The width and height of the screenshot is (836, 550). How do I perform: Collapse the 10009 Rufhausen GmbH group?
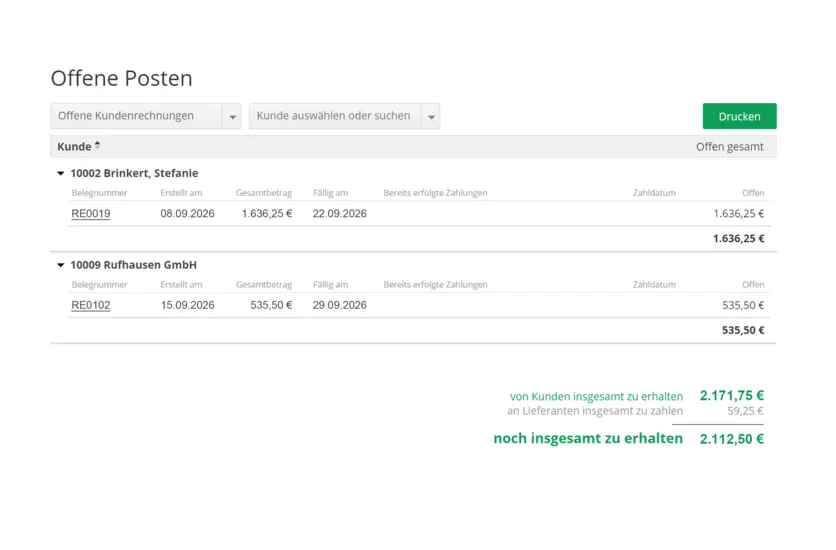click(60, 266)
